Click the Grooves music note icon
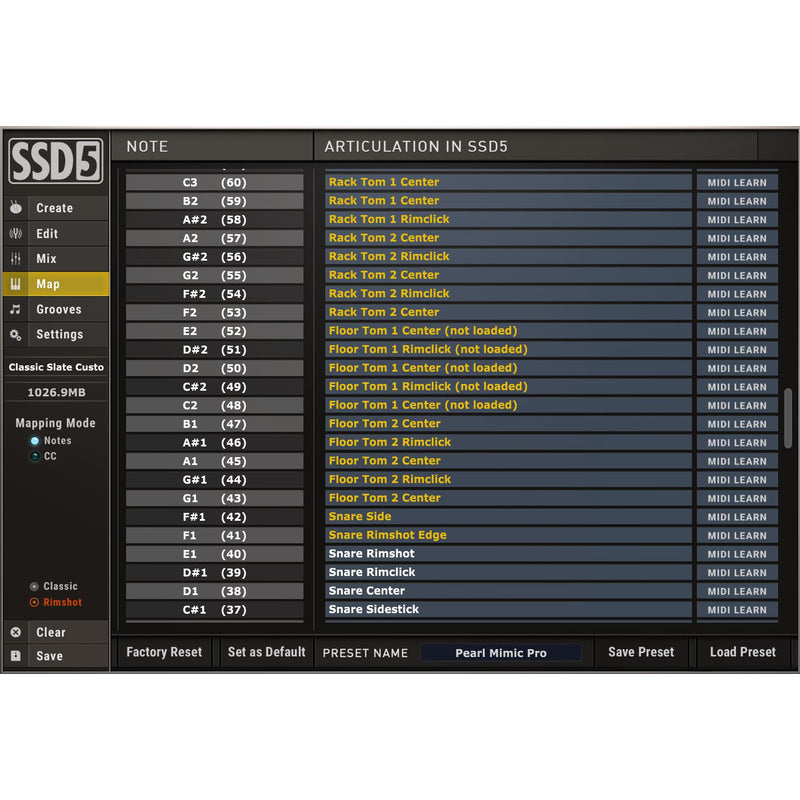This screenshot has width=800, height=800. click(x=16, y=310)
